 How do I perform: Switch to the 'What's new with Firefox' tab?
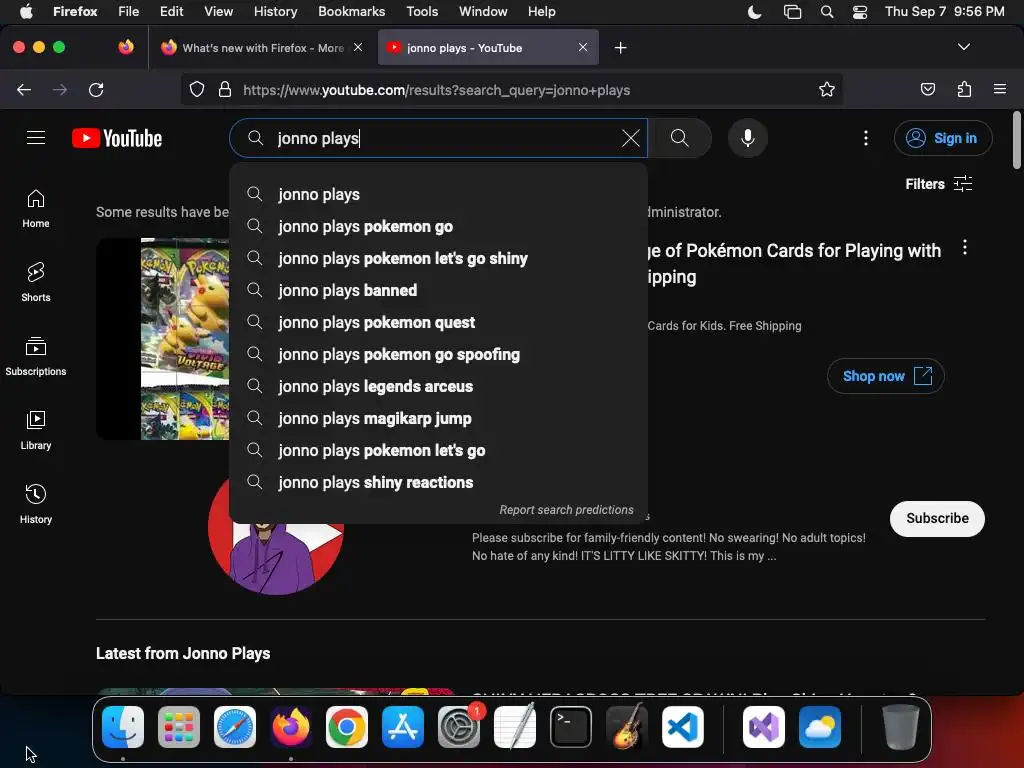(262, 48)
